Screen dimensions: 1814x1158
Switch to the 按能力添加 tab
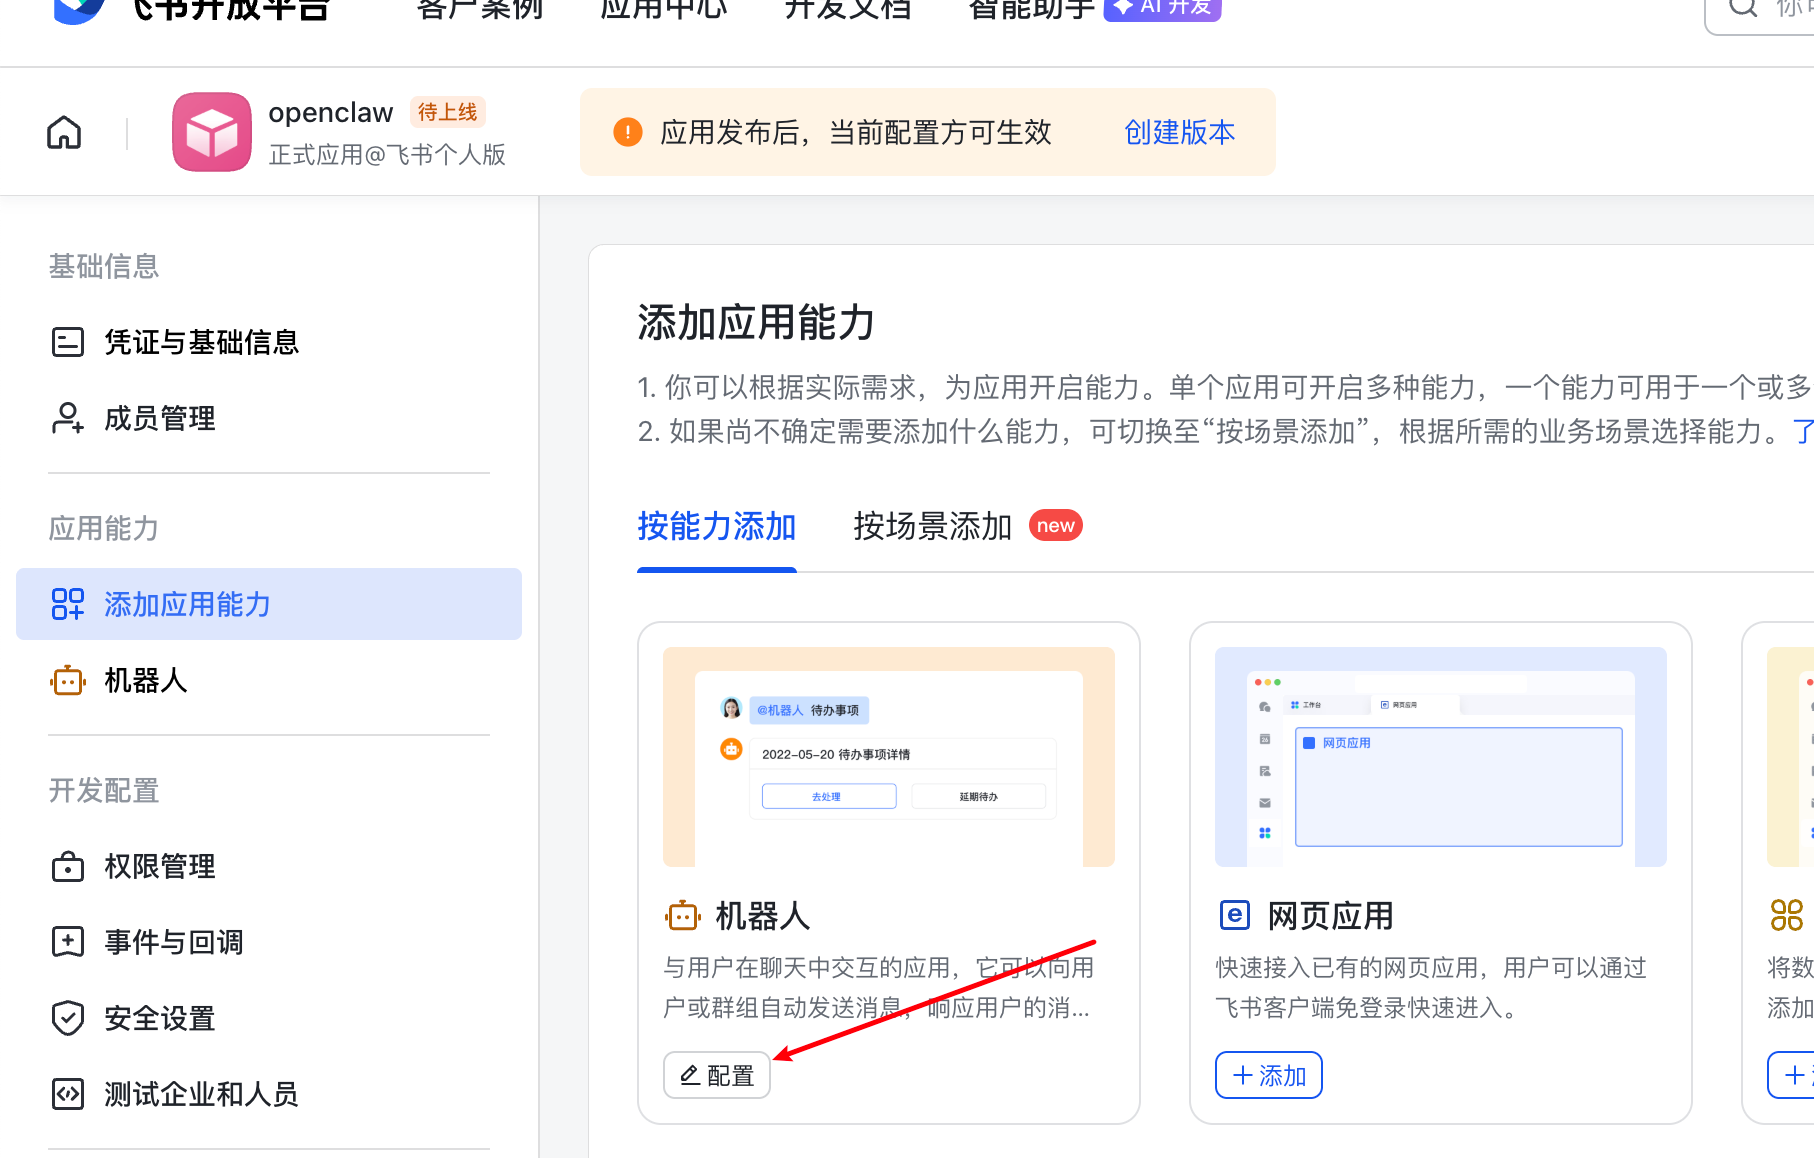(x=717, y=526)
